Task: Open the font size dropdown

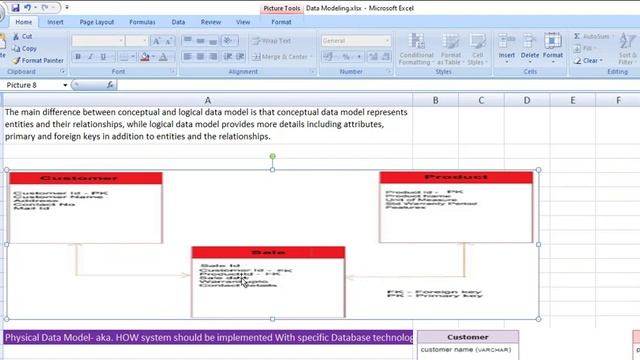Action: (144, 41)
